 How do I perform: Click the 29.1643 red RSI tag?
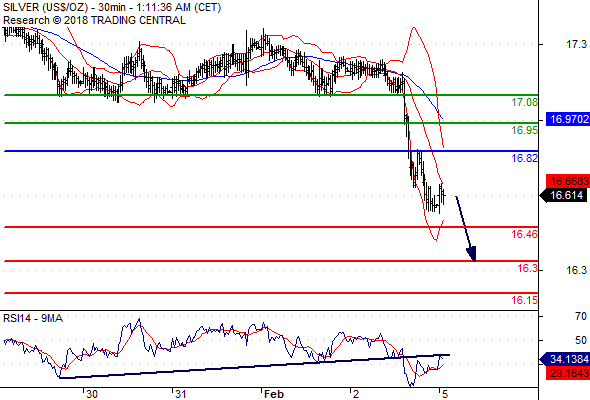[x=568, y=373]
